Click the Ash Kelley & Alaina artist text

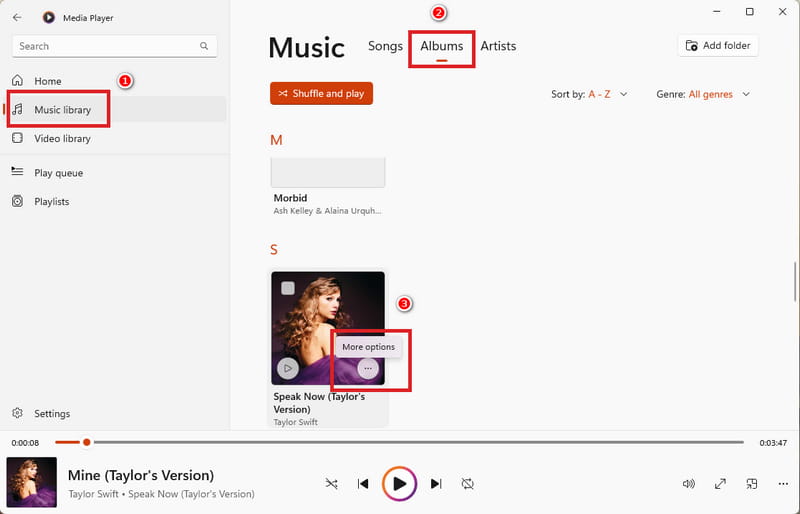coord(327,211)
